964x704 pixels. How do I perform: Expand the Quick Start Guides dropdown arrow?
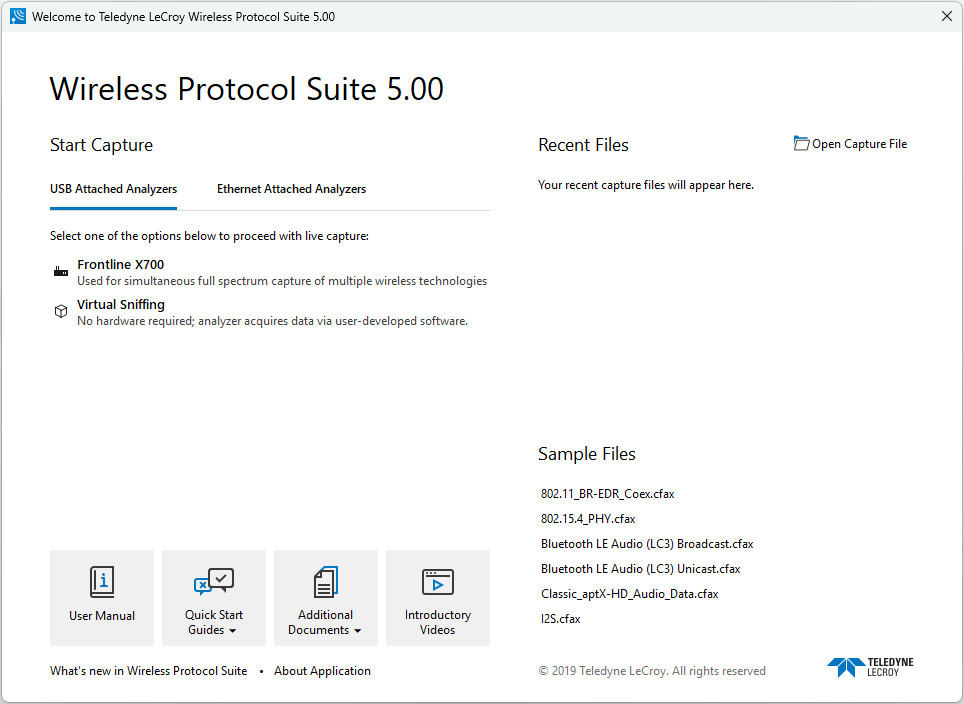point(232,631)
